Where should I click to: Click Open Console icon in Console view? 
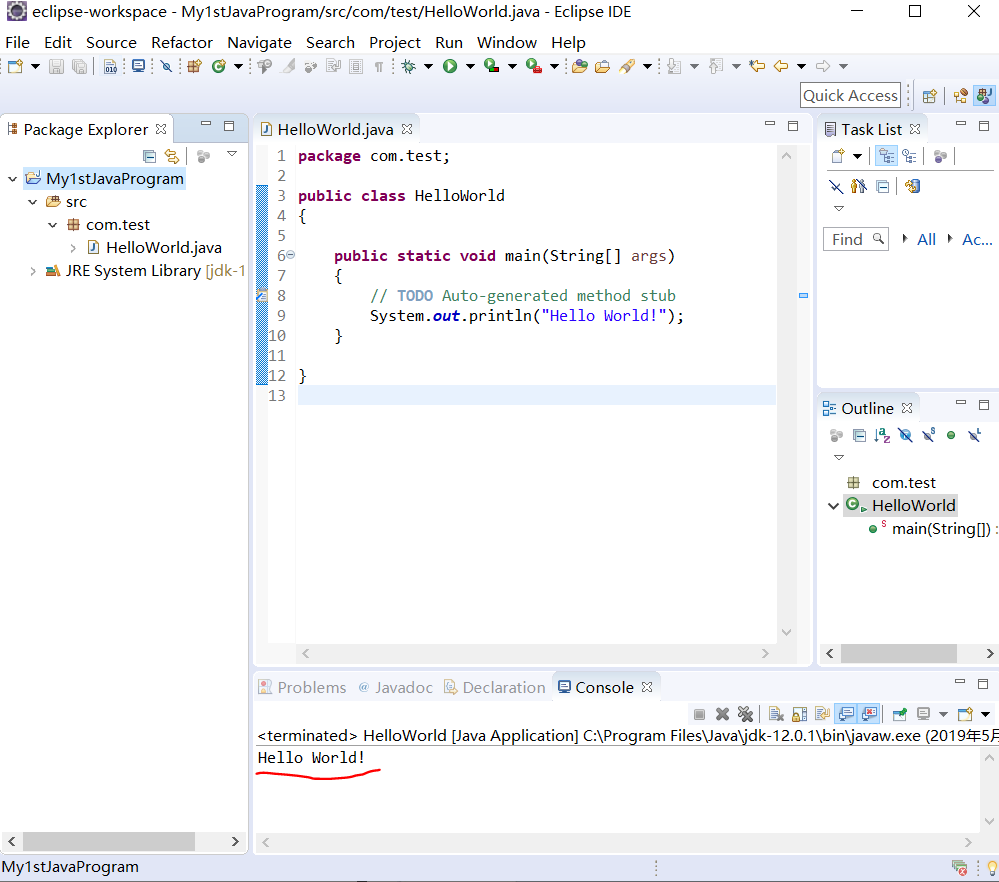[x=965, y=714]
